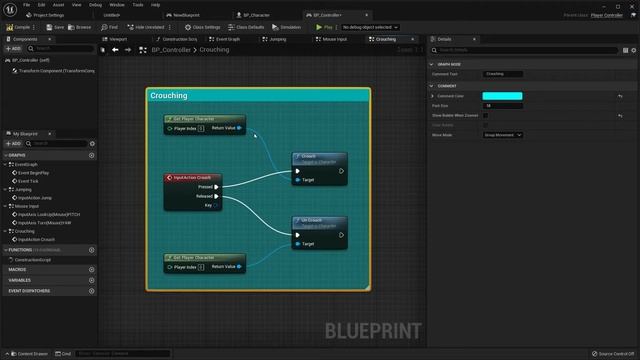Open the File menu
This screenshot has height=360, width=640.
pos(27,5)
